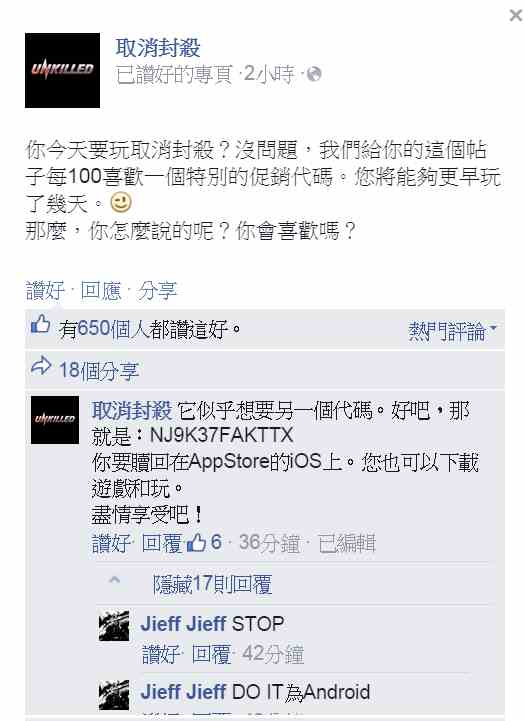Open Jieff Jieff avatar beside DO IT reply
This screenshot has height=721, width=524.
click(x=114, y=695)
